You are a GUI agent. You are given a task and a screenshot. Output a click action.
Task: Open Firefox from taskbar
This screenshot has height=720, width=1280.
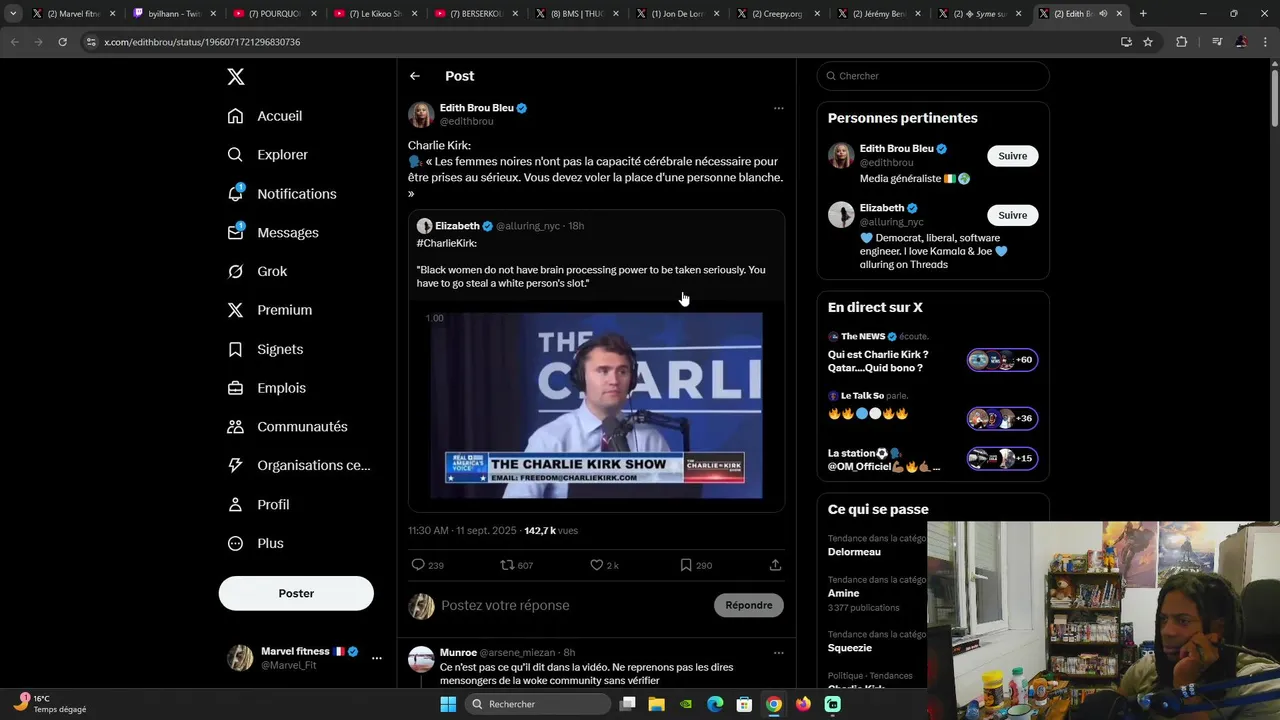[803, 704]
